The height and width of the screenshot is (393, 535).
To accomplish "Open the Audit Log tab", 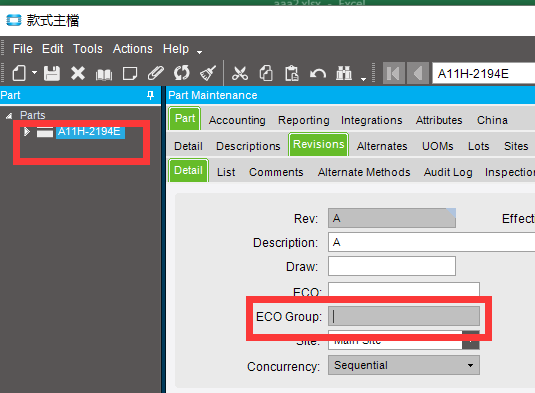I will pyautogui.click(x=448, y=172).
